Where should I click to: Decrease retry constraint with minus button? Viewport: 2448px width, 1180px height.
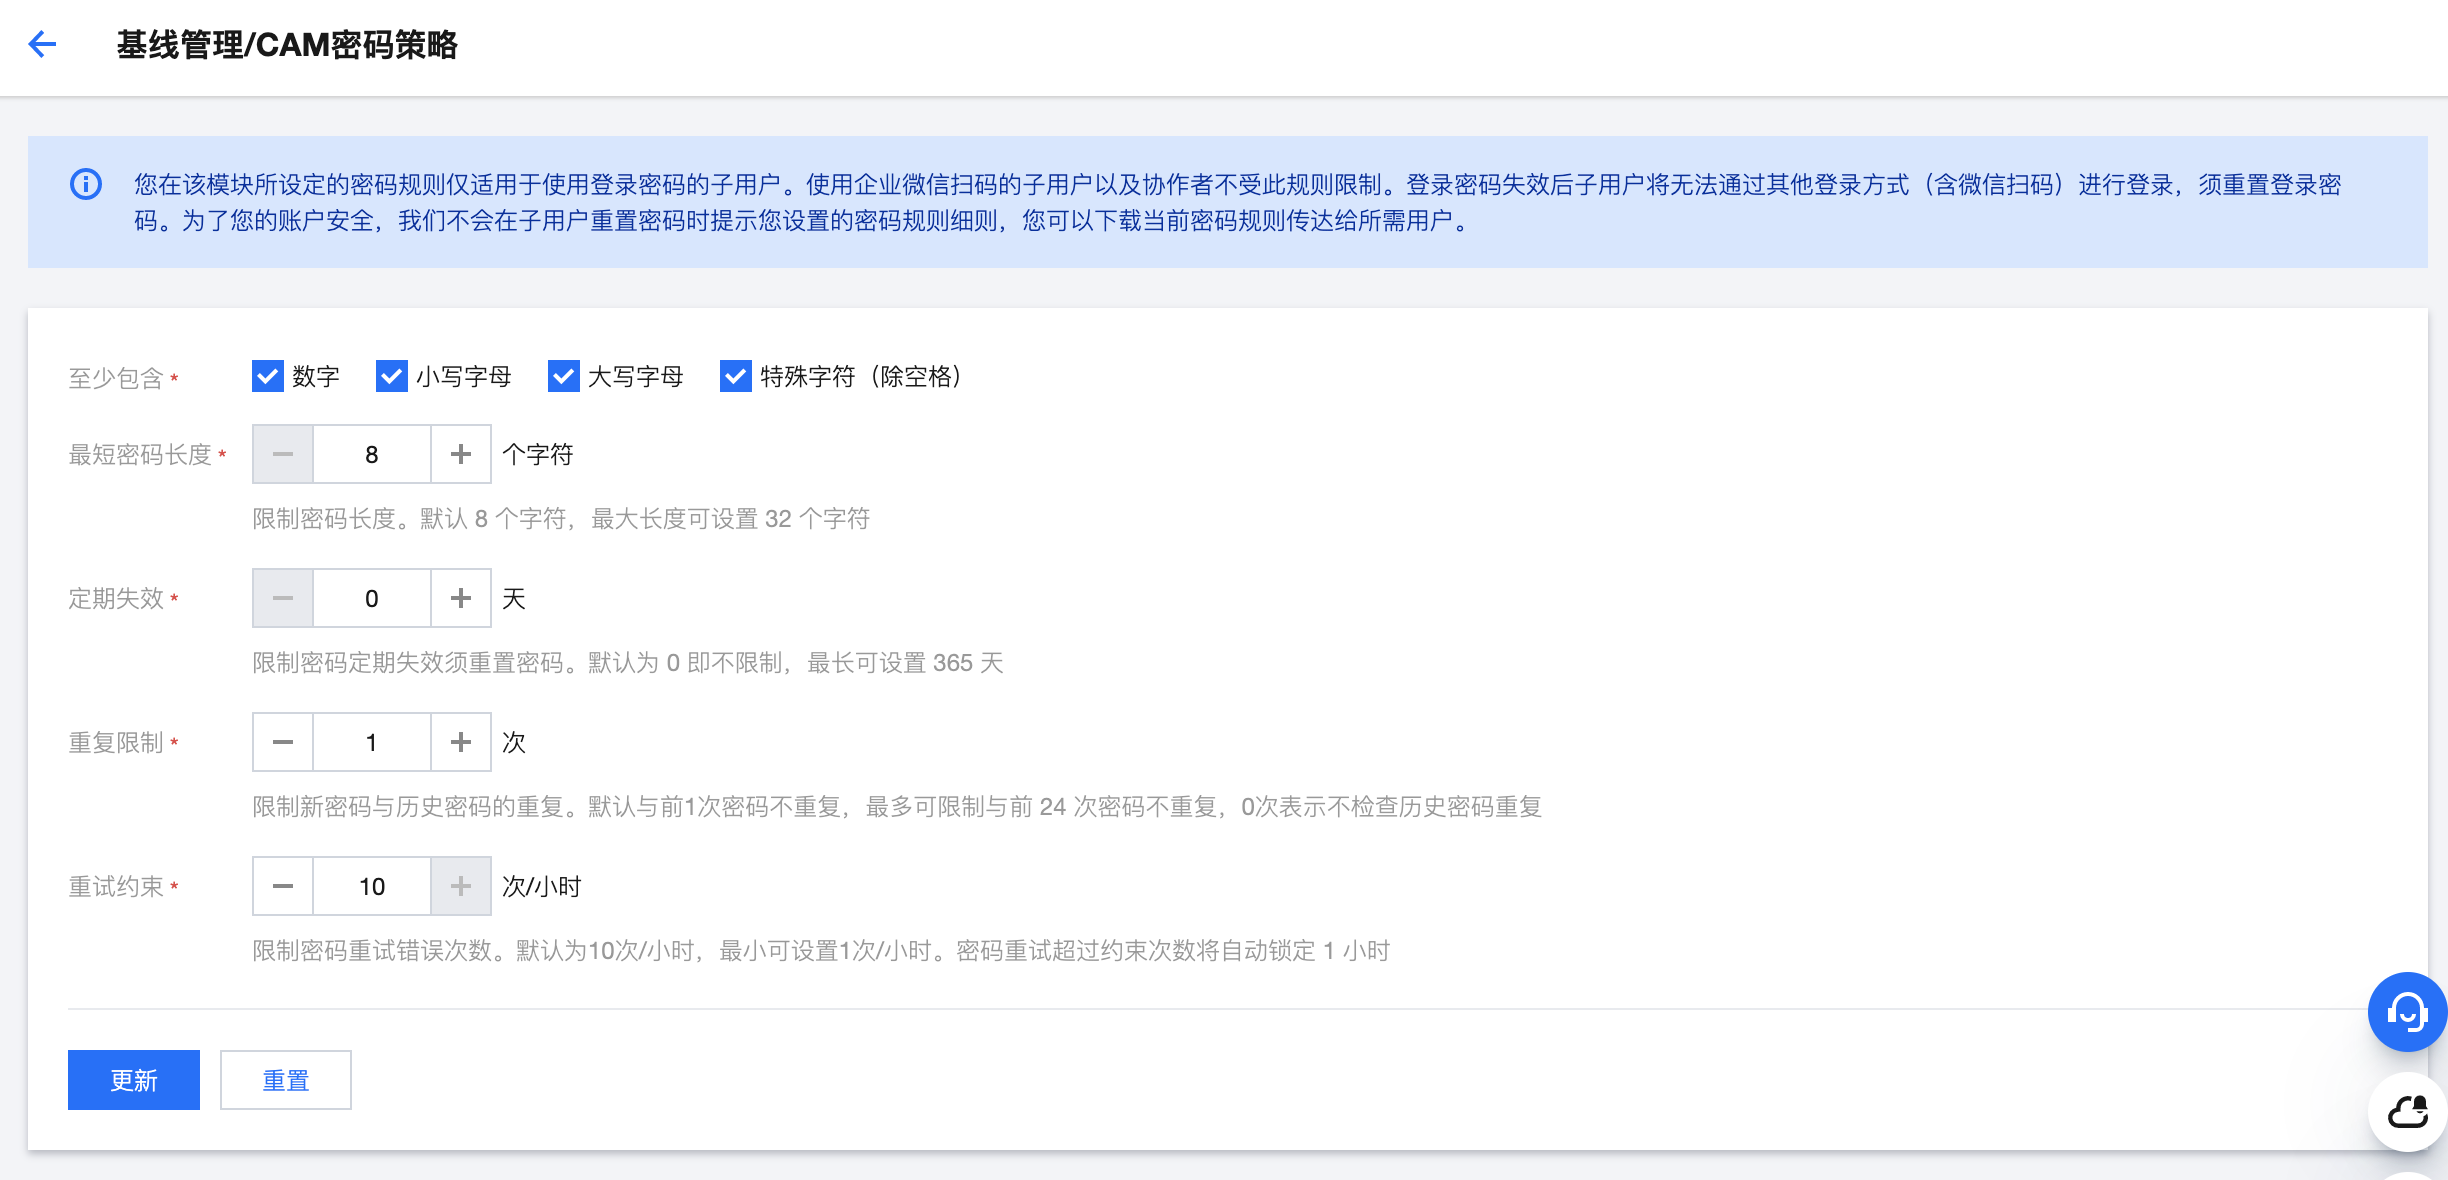(283, 886)
